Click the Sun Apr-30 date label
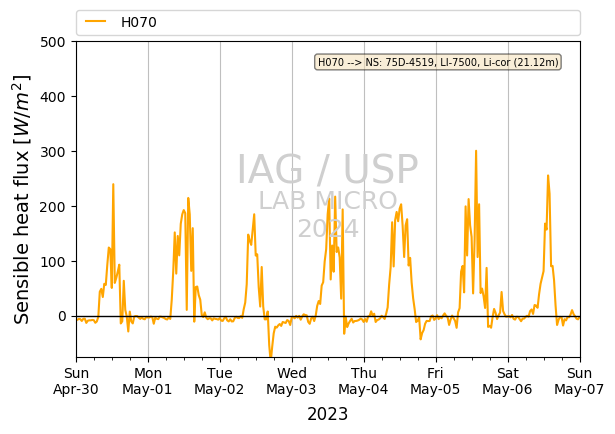The width and height of the screenshot is (615, 434). click(x=76, y=381)
